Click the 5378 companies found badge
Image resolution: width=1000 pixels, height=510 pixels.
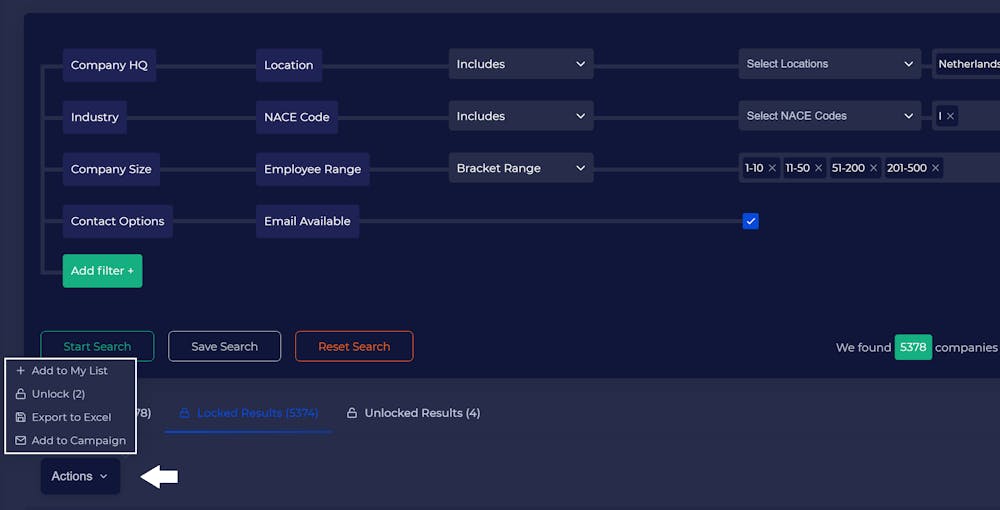[x=913, y=347]
